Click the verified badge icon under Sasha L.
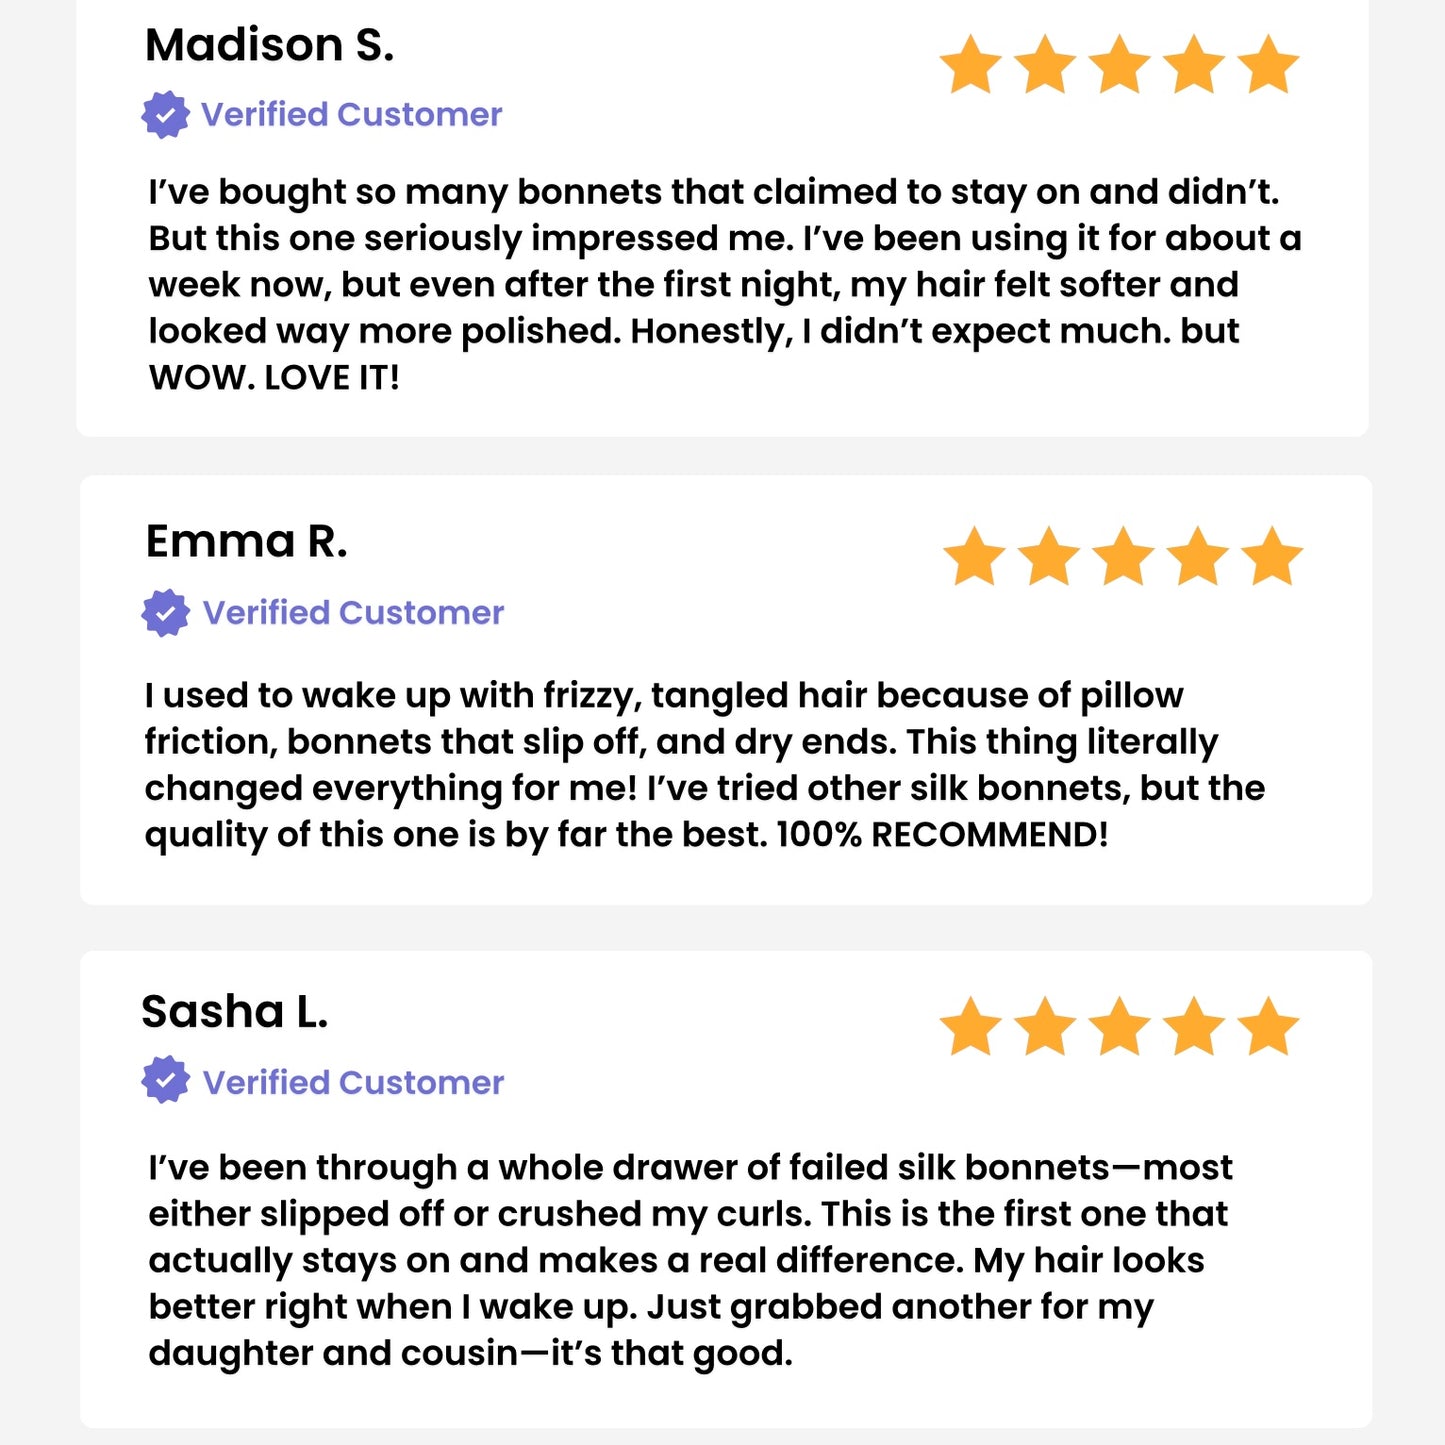The image size is (1445, 1445). (165, 1080)
